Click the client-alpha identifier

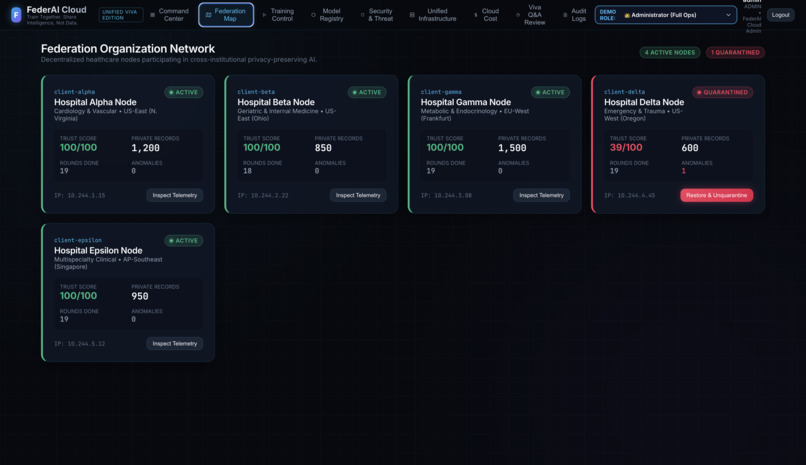point(75,92)
